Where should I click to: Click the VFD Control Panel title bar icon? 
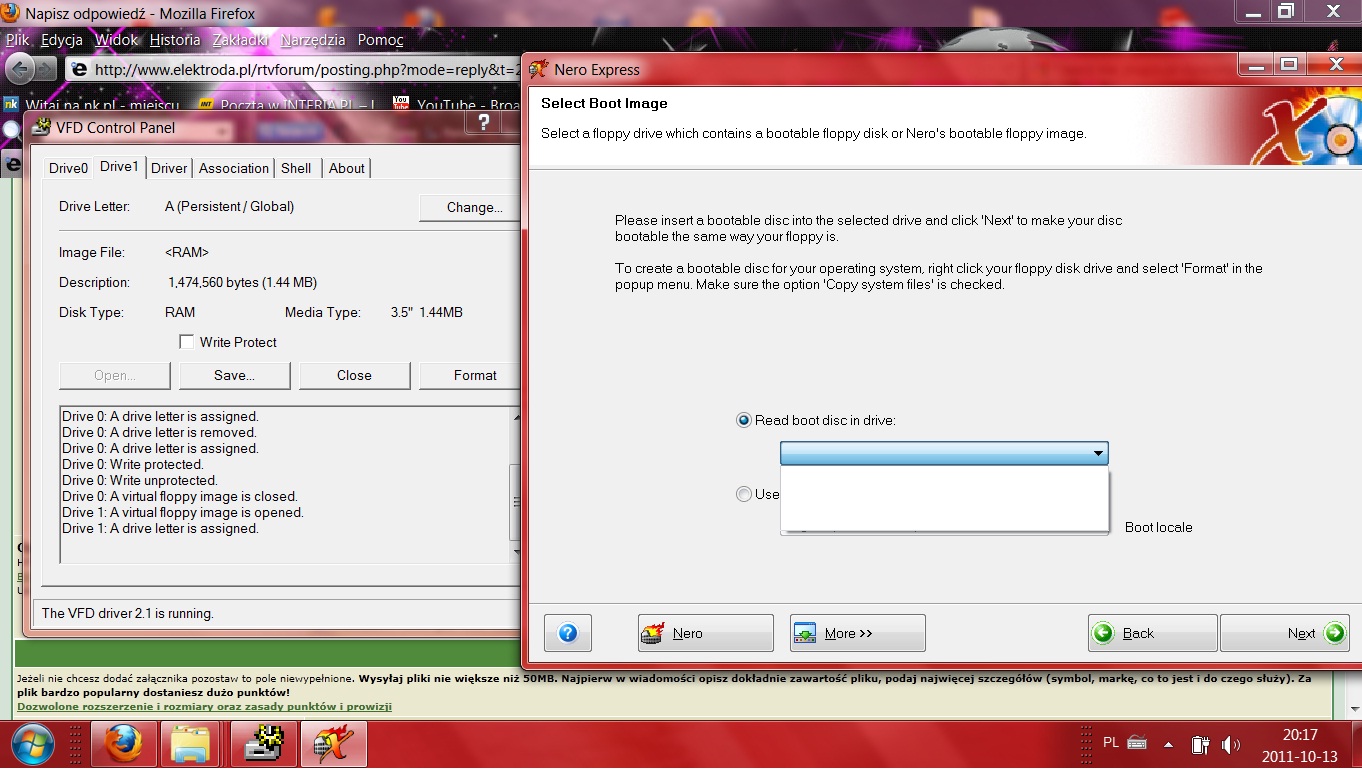42,127
